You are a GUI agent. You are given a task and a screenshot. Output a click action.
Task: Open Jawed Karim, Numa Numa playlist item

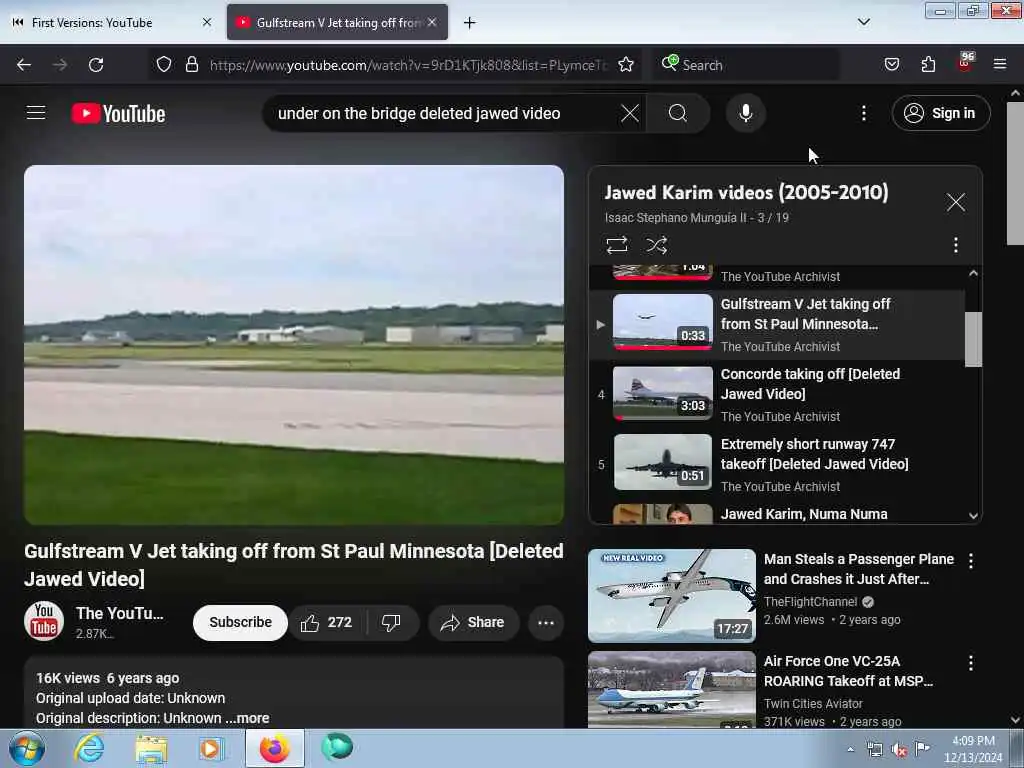point(803,514)
